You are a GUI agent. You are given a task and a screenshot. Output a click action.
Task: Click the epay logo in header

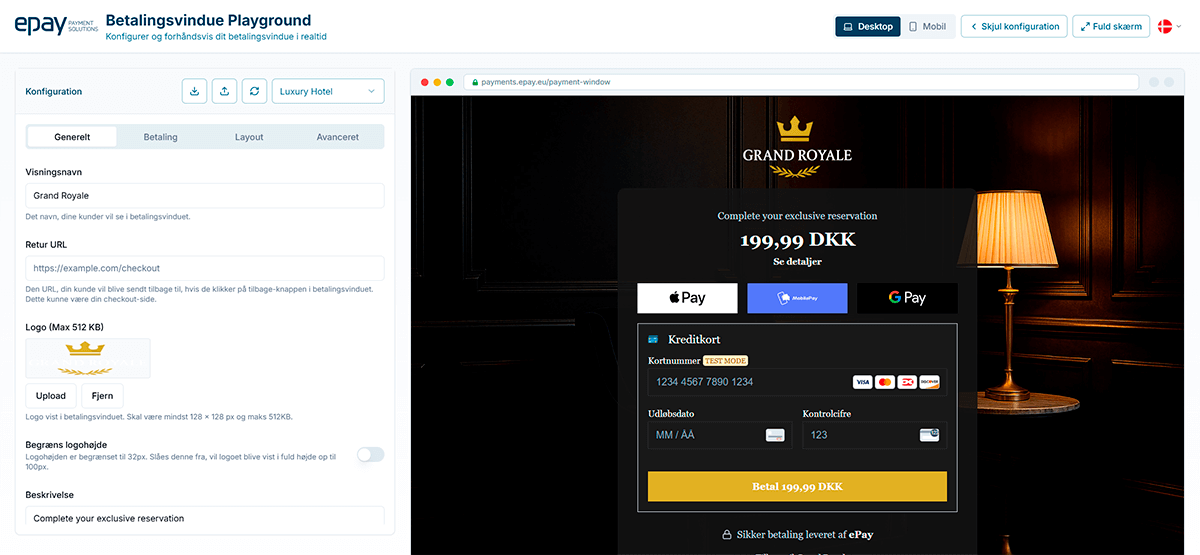pyautogui.click(x=56, y=26)
